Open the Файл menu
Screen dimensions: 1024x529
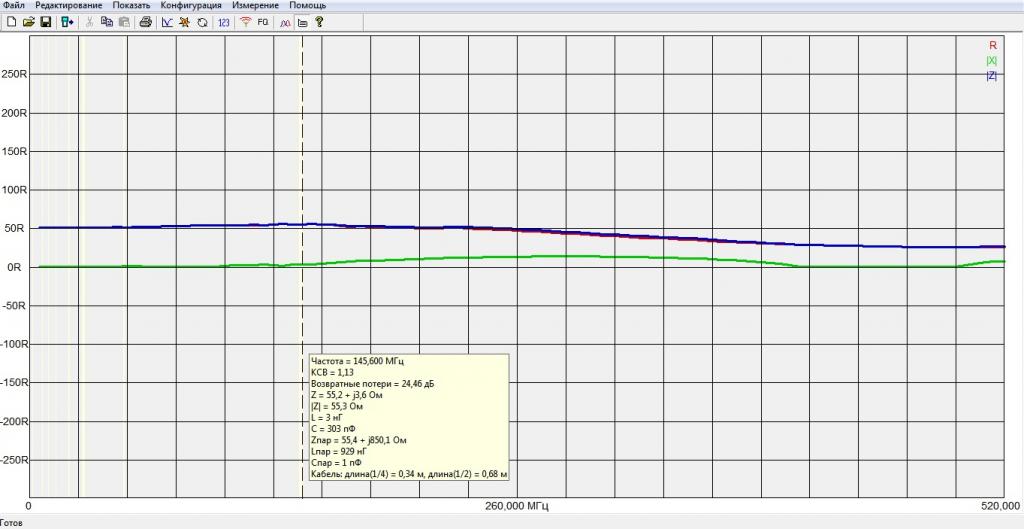pyautogui.click(x=14, y=5)
